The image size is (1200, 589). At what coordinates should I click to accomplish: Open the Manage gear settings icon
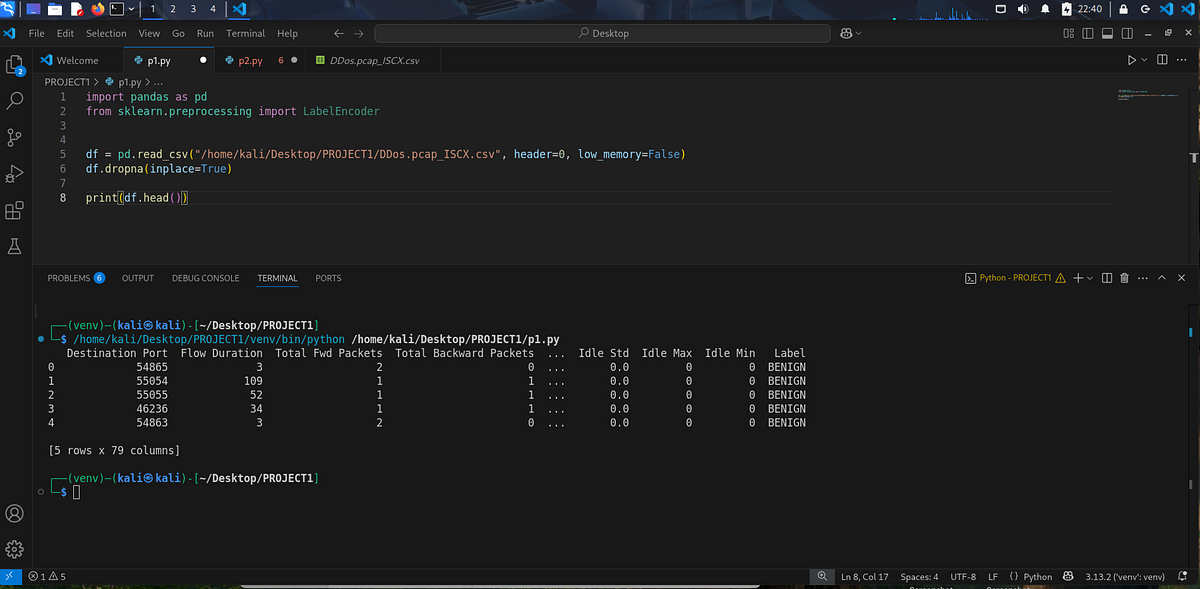coord(15,549)
